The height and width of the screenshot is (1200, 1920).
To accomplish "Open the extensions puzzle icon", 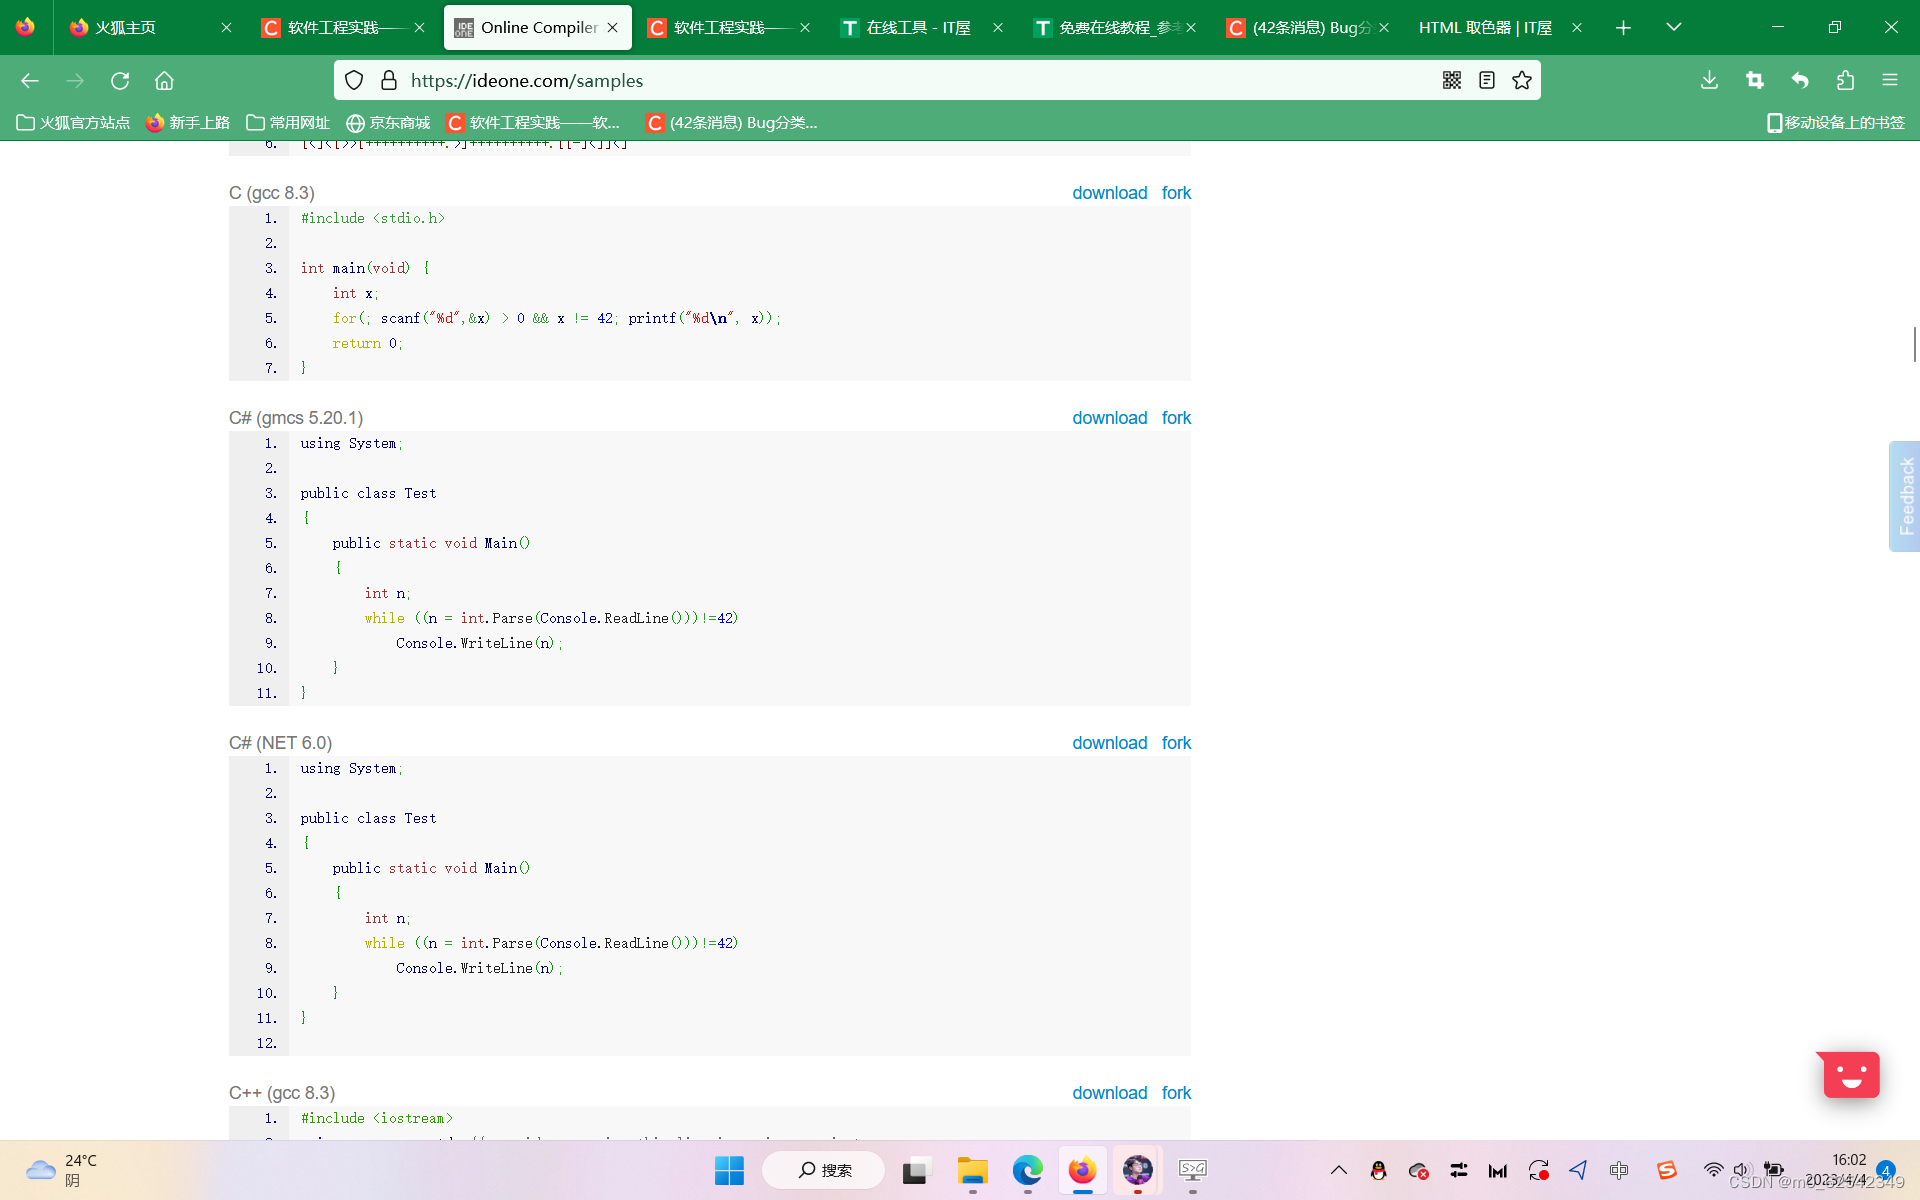I will (x=1845, y=80).
